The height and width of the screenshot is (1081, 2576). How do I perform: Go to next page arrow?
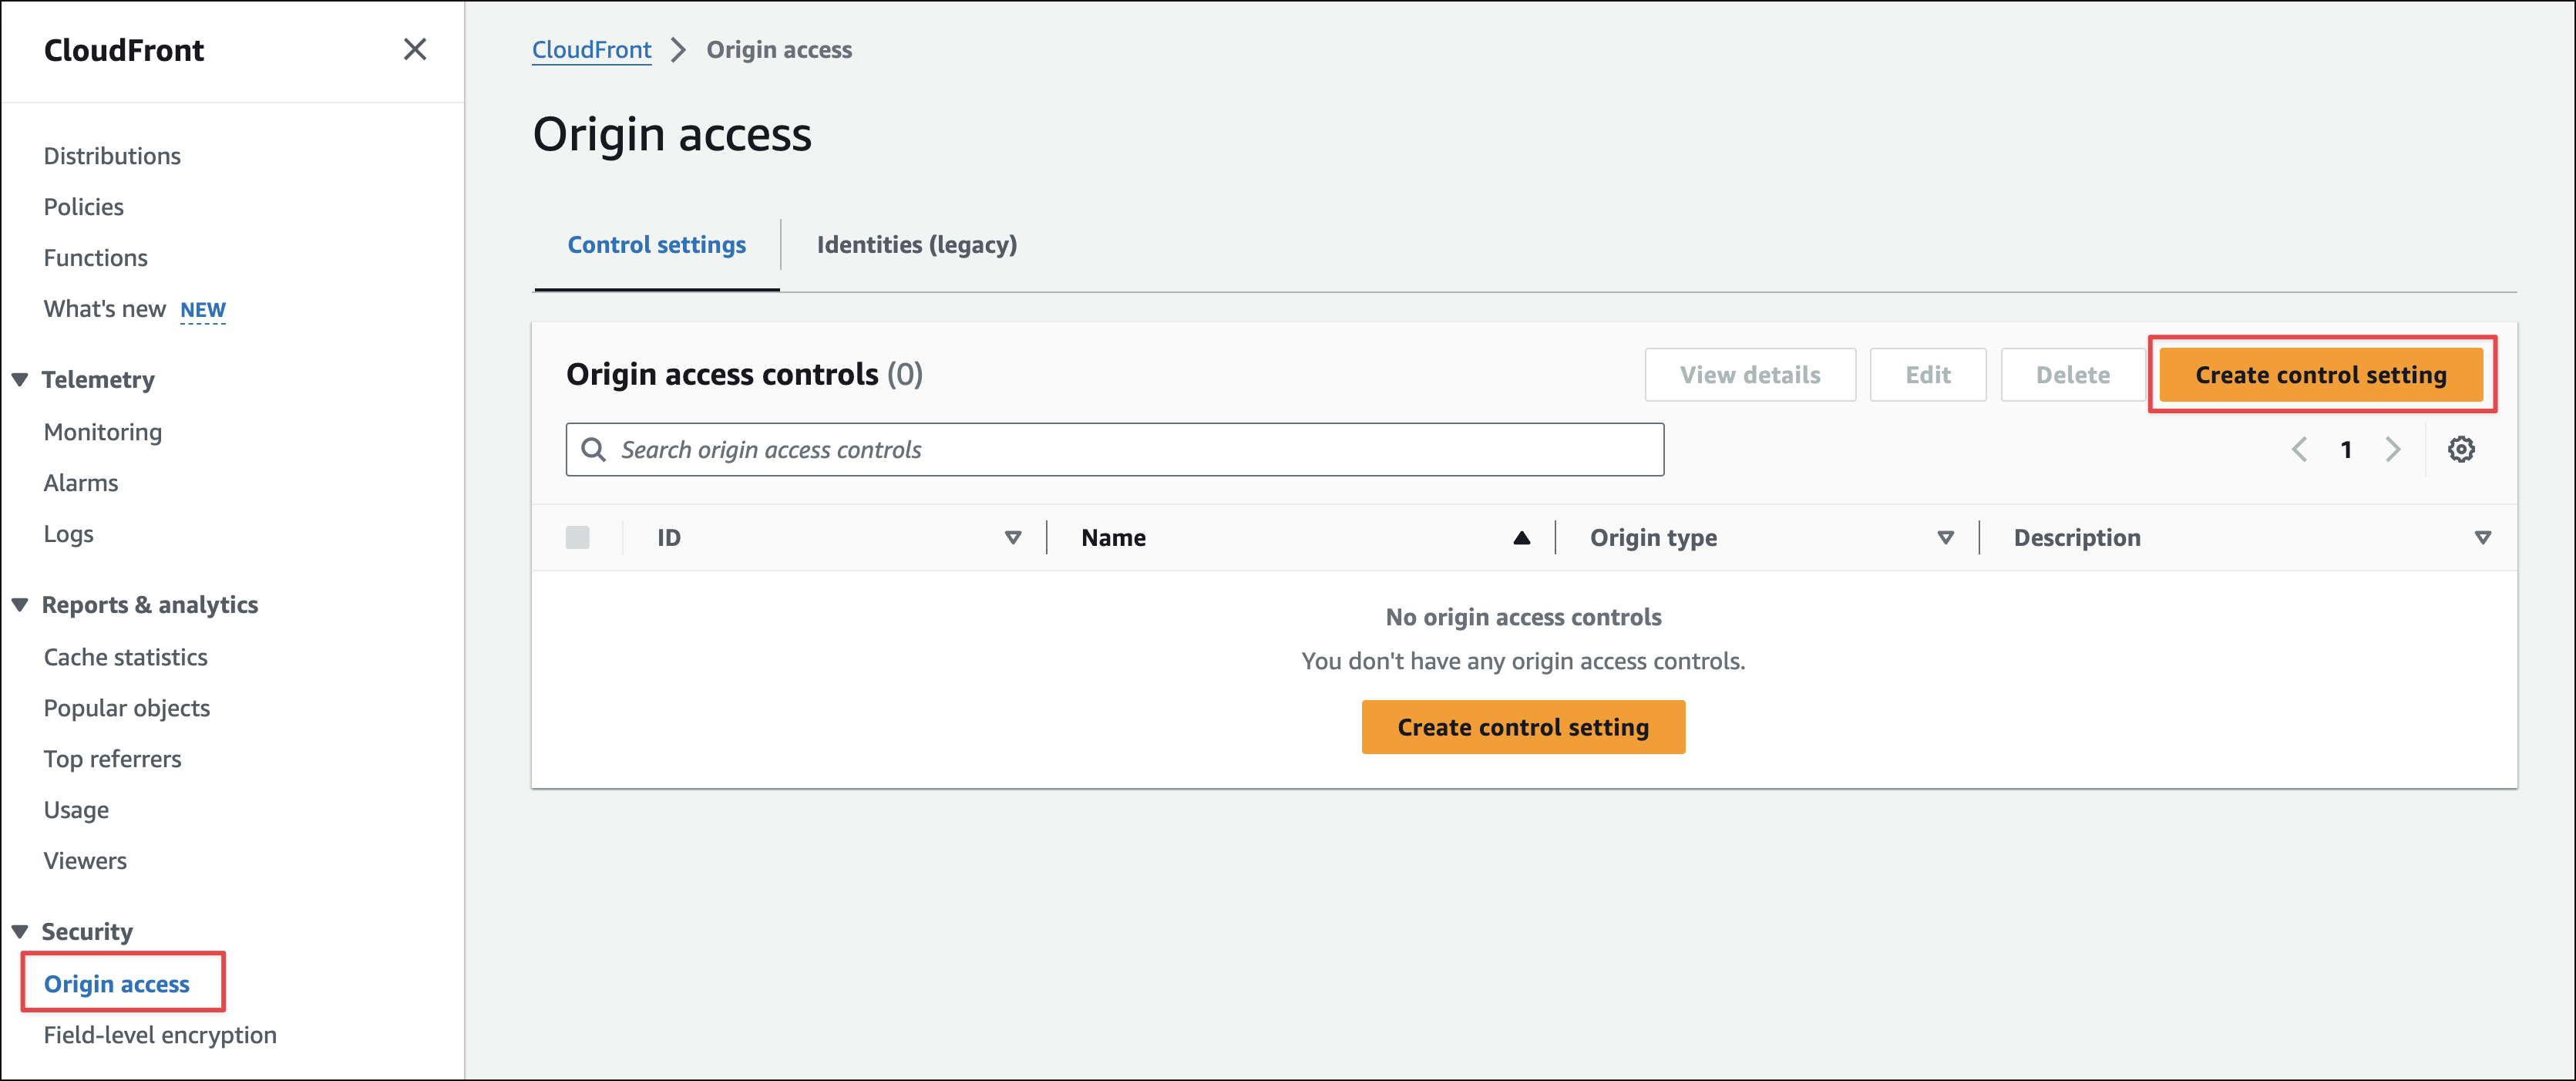click(2392, 449)
